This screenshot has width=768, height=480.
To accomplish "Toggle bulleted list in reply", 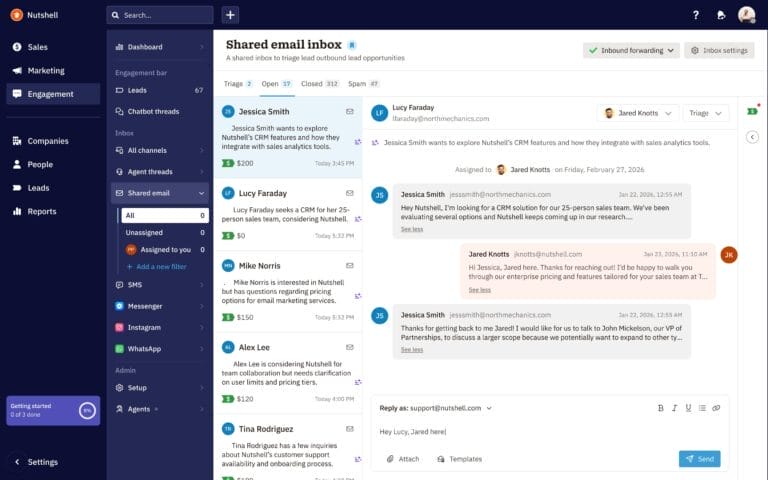I will 702,408.
